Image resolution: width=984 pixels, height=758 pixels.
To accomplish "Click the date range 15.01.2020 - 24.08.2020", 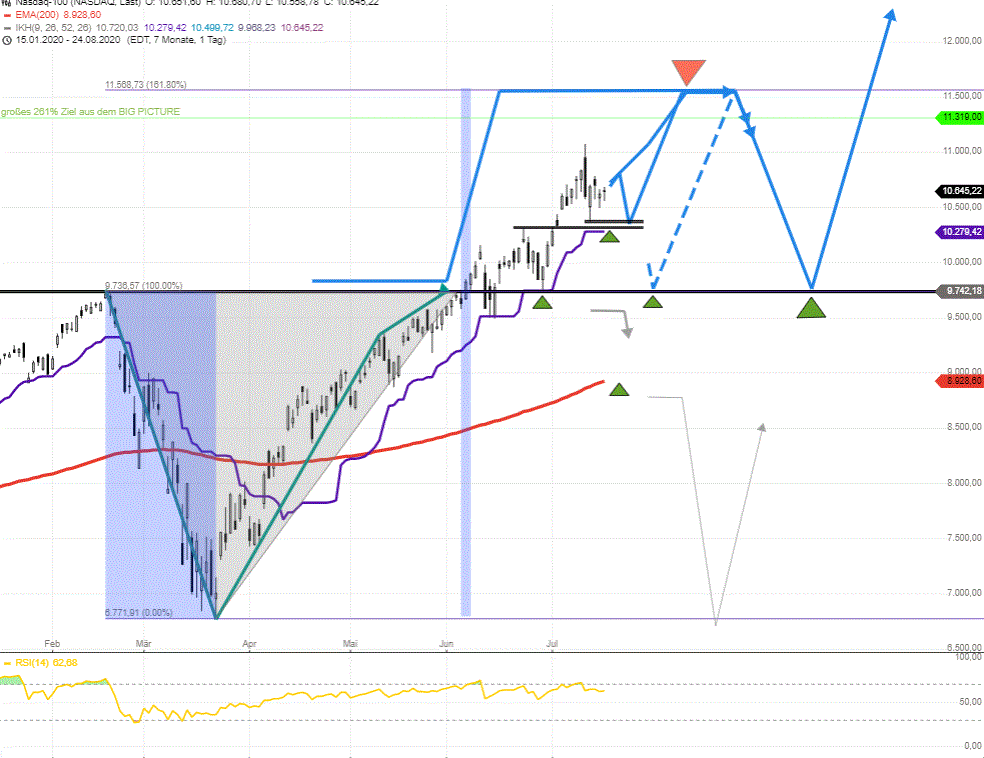I will click(x=68, y=40).
